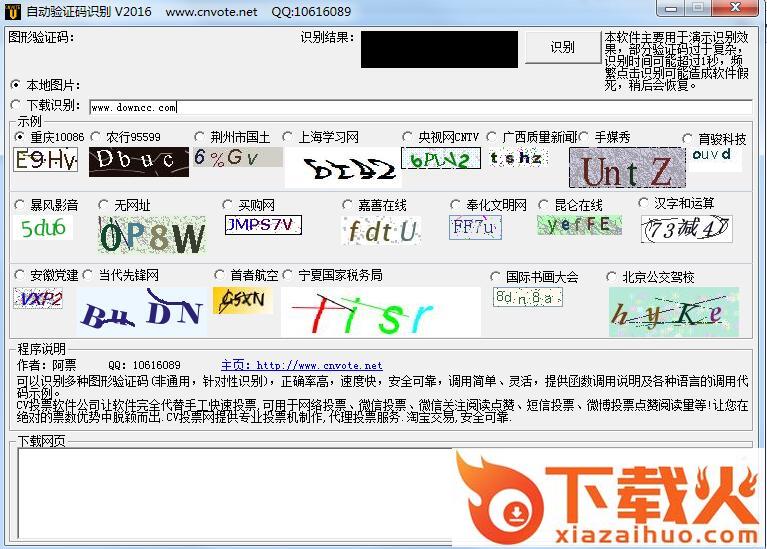Choose the 首者航空 sample option

coord(219,275)
